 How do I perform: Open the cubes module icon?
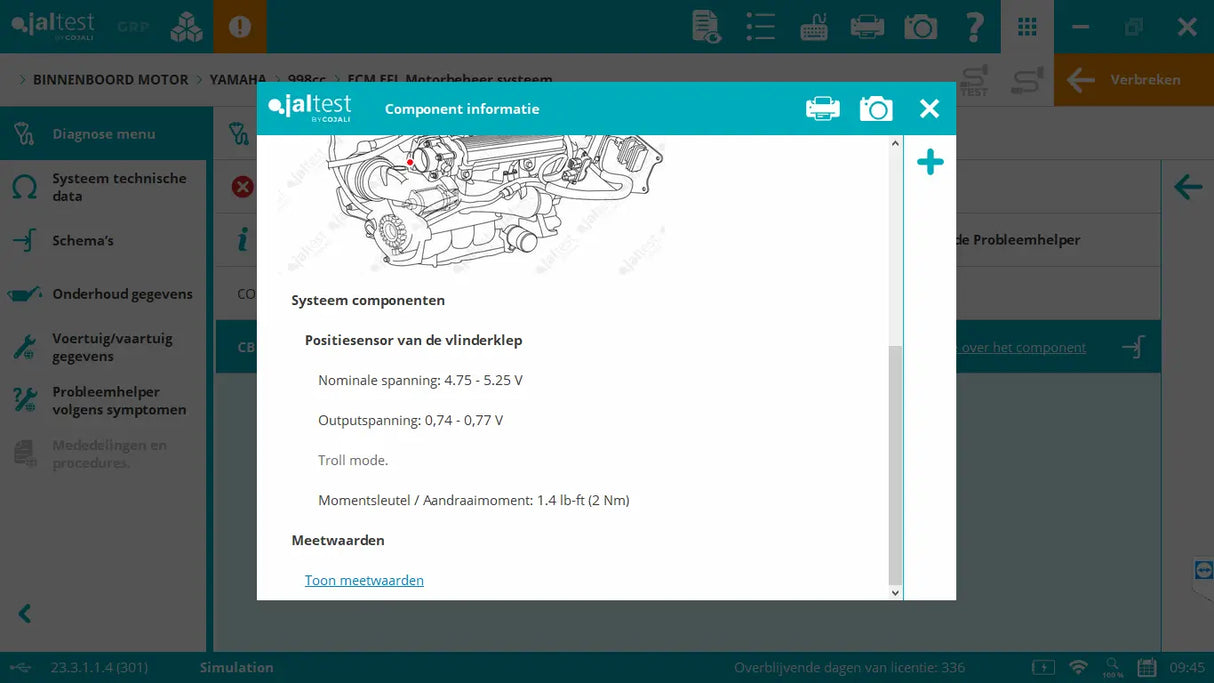(186, 27)
